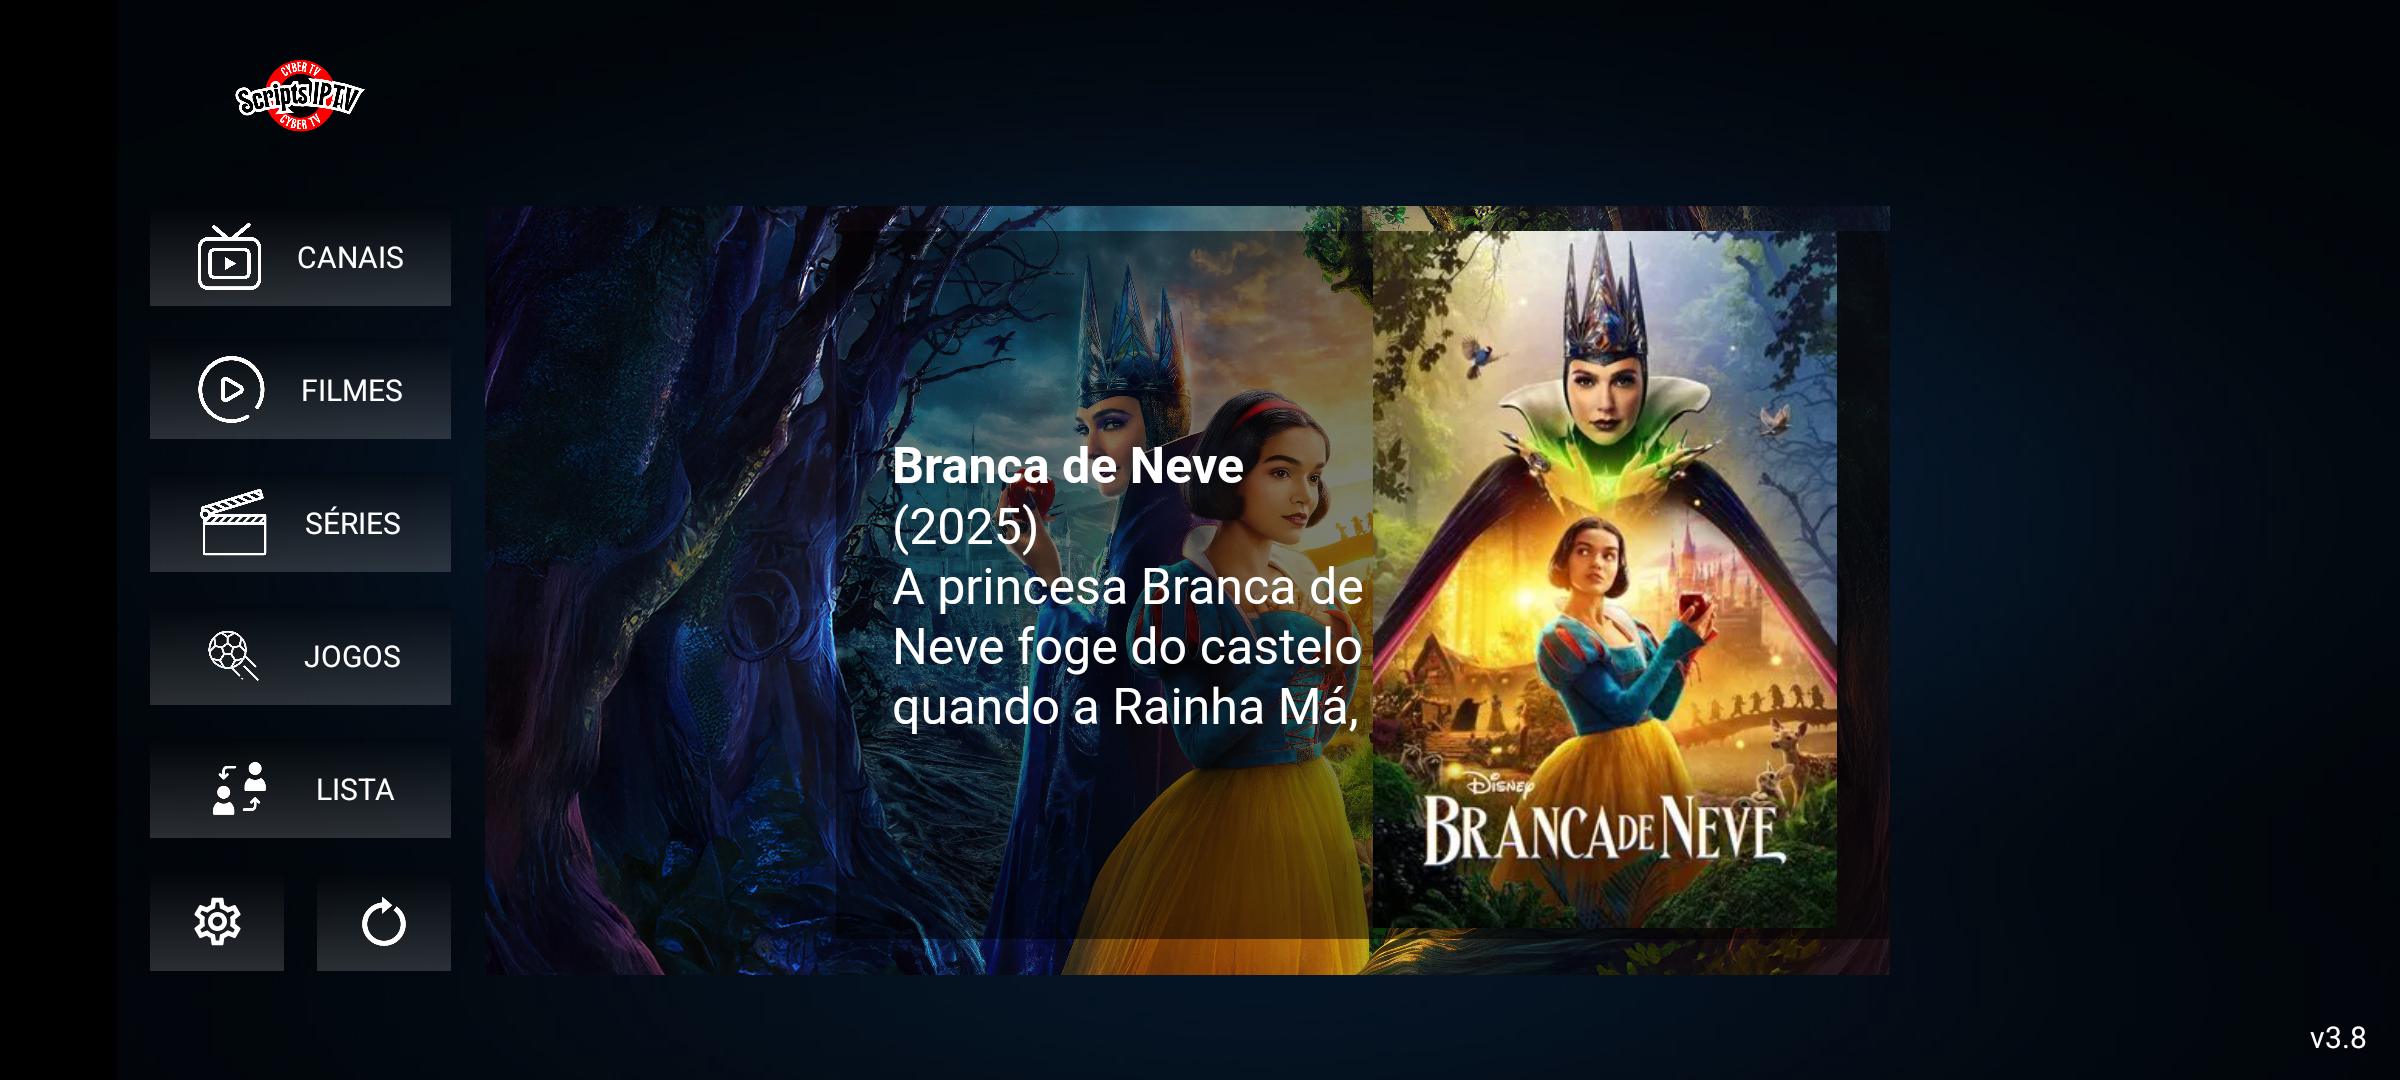2400x1080 pixels.
Task: Open the Séries section label
Action: tap(353, 523)
